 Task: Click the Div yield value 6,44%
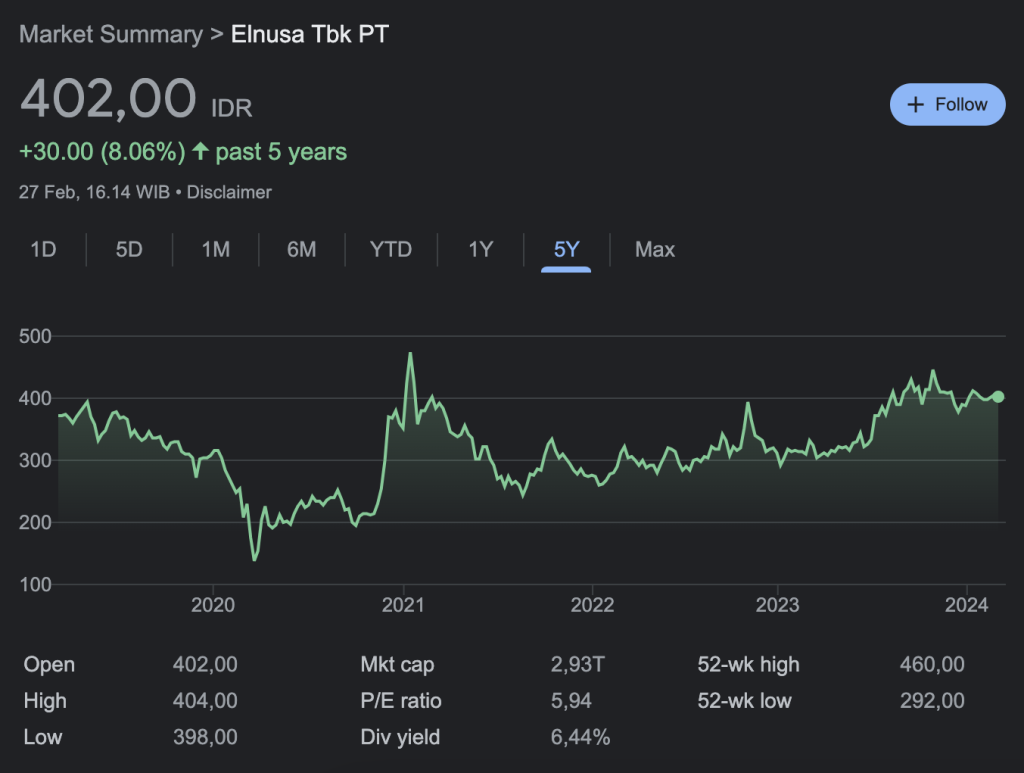point(581,738)
